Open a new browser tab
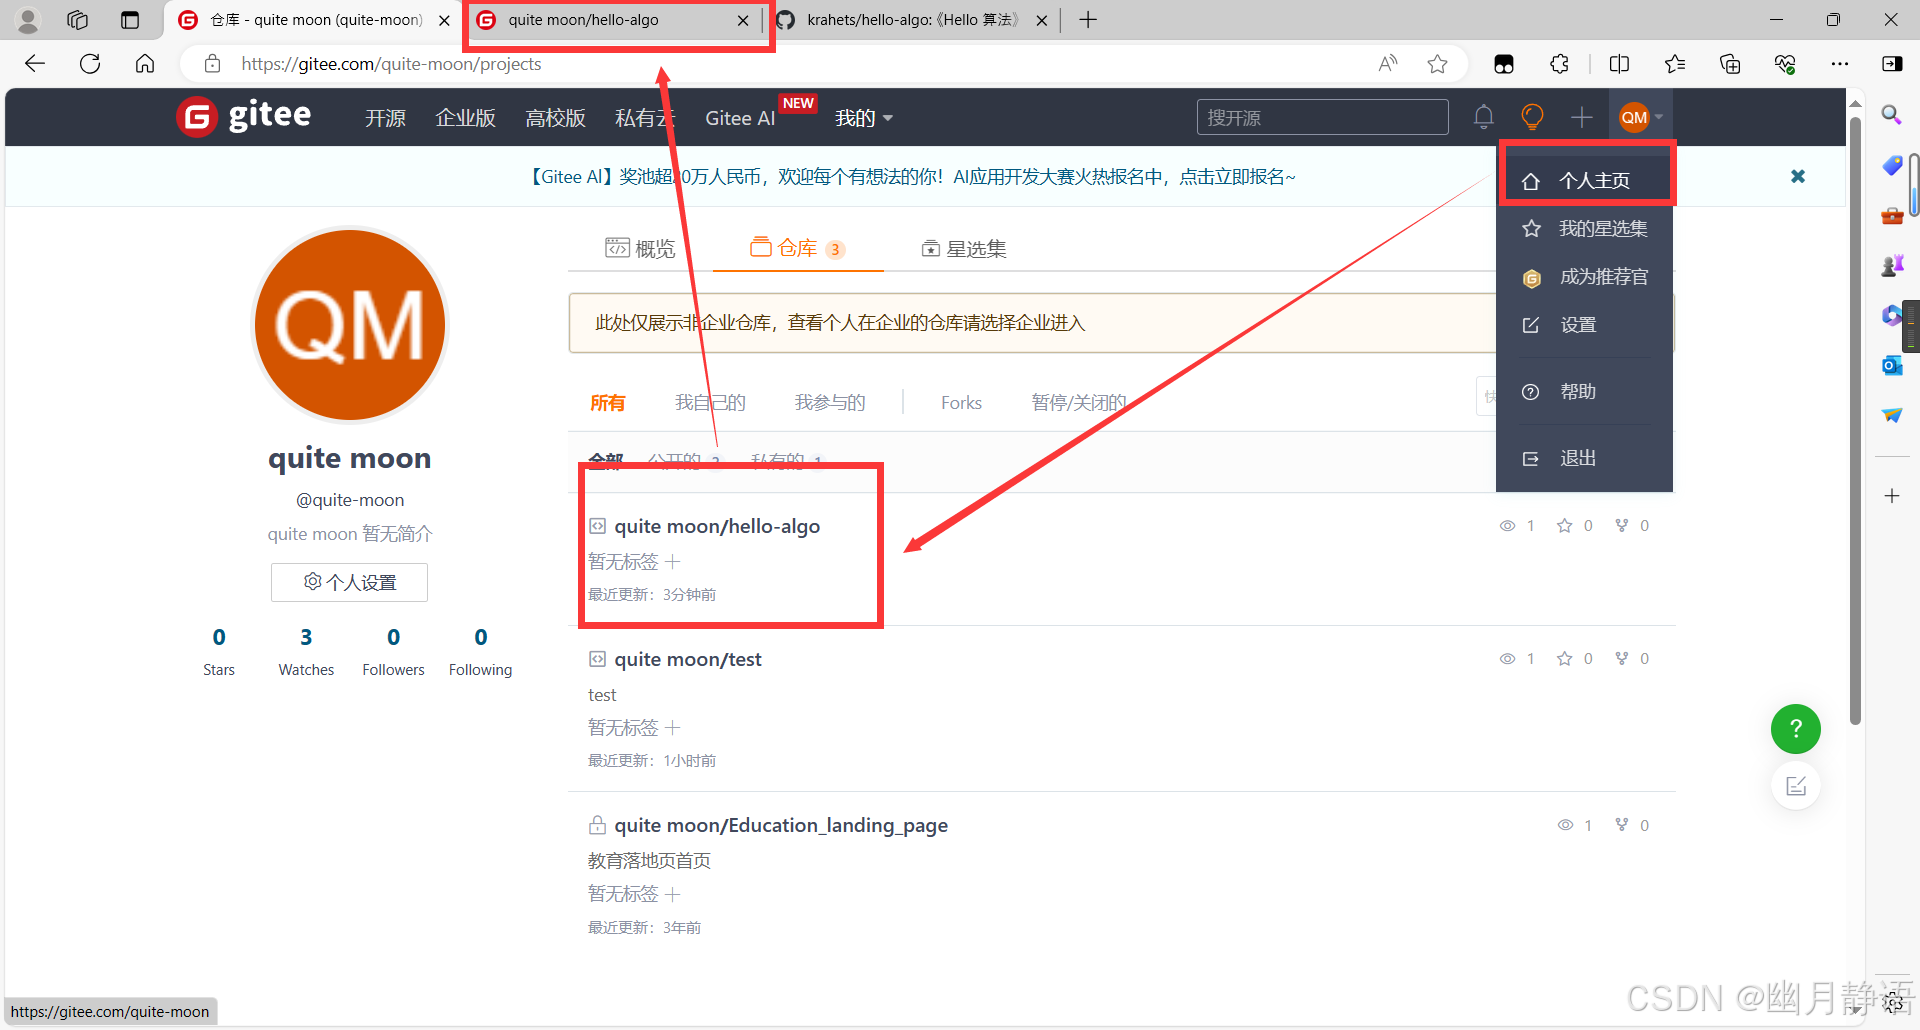The width and height of the screenshot is (1920, 1030). click(x=1088, y=20)
